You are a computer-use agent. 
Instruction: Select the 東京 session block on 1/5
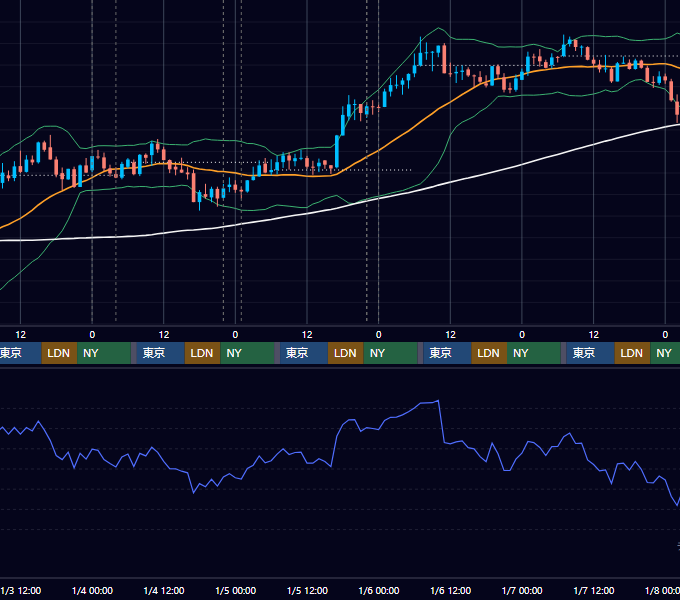pos(304,353)
